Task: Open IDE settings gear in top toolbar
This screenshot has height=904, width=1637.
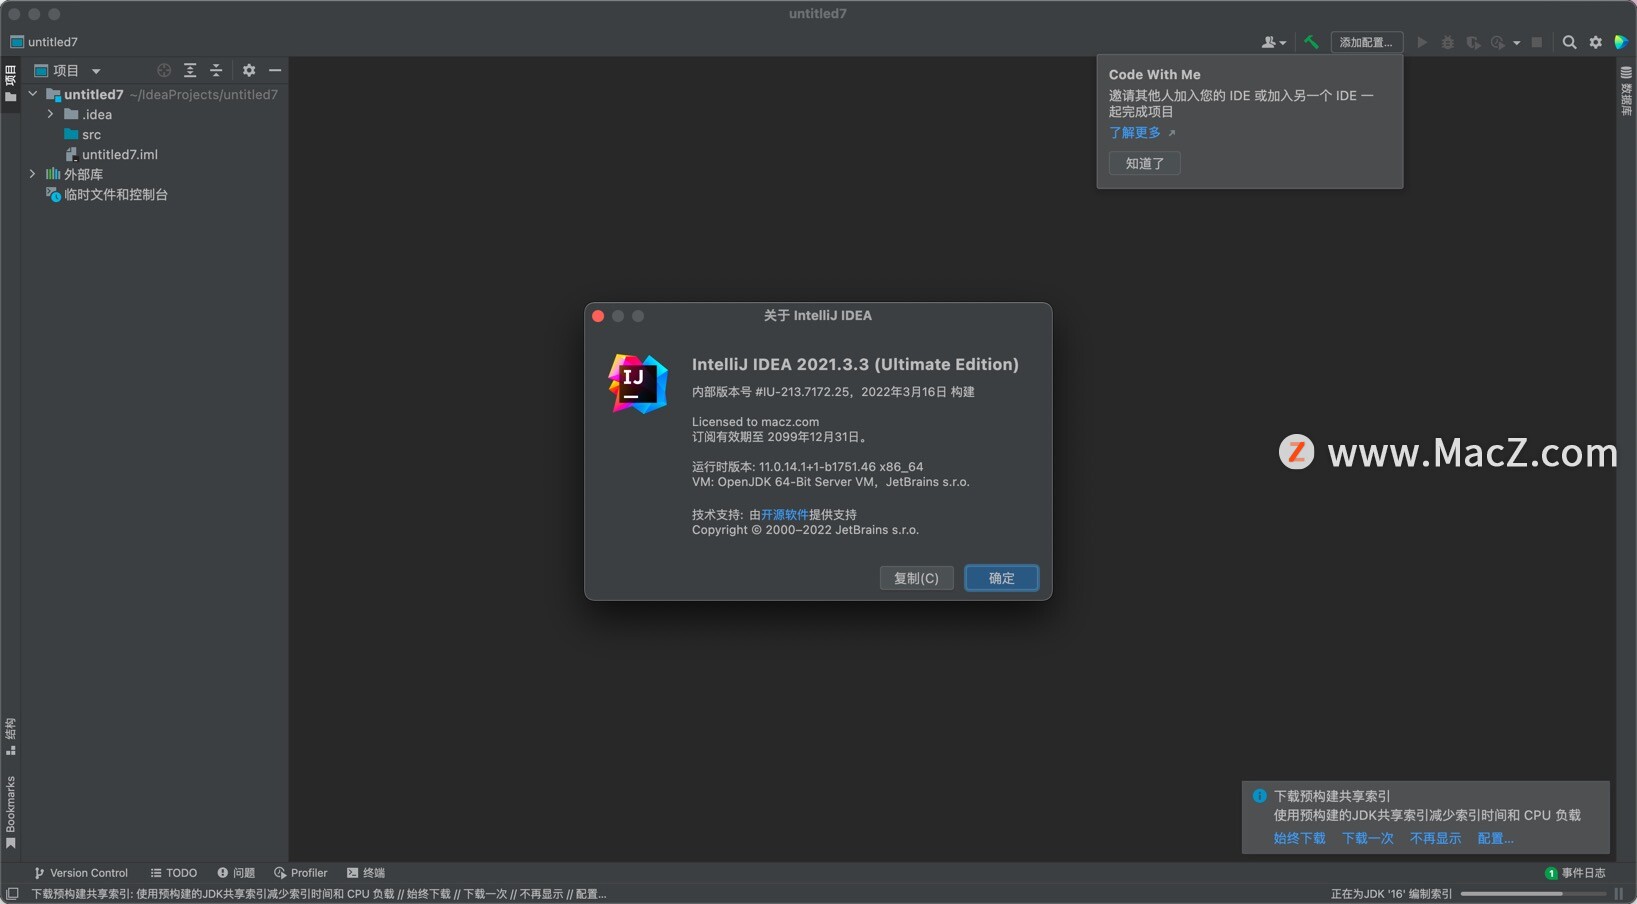Action: coord(1595,42)
